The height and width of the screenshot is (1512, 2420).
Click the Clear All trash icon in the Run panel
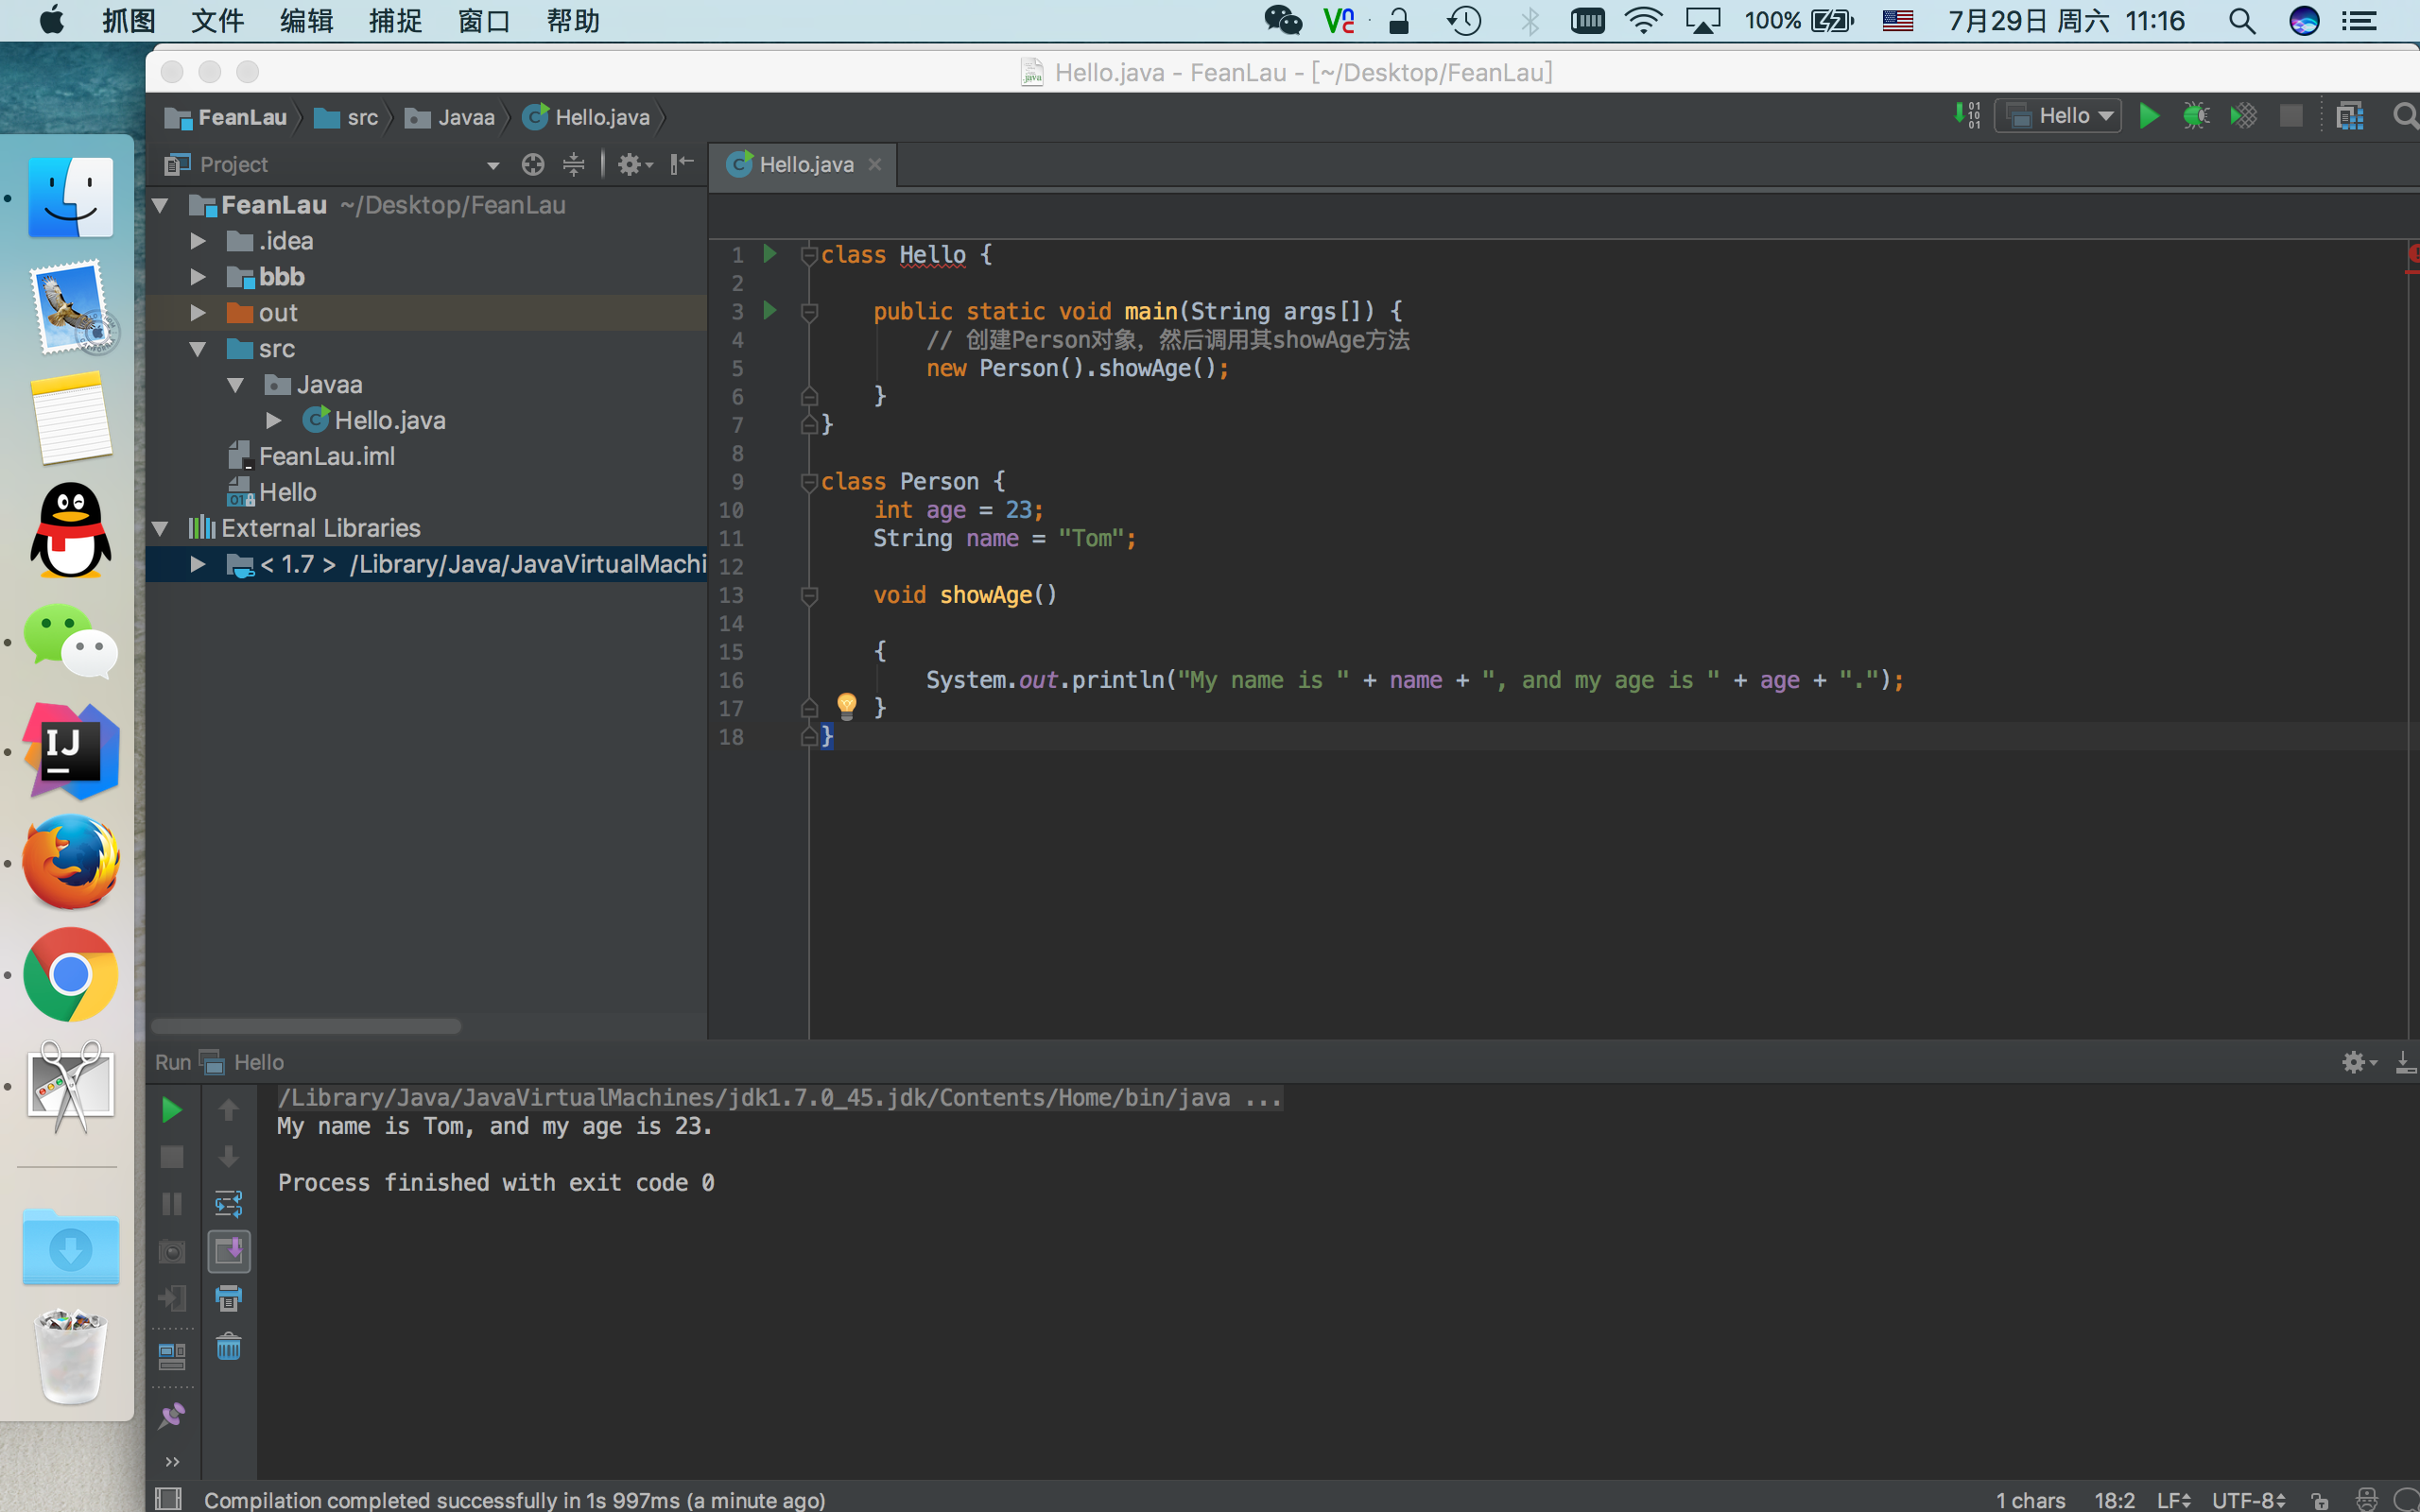click(229, 1346)
